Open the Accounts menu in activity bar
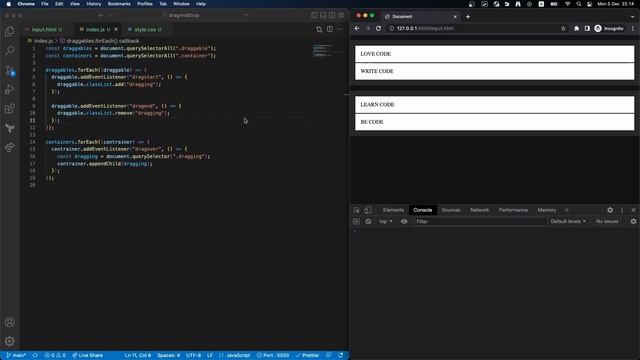Viewport: 640px width, 360px height. point(10,322)
